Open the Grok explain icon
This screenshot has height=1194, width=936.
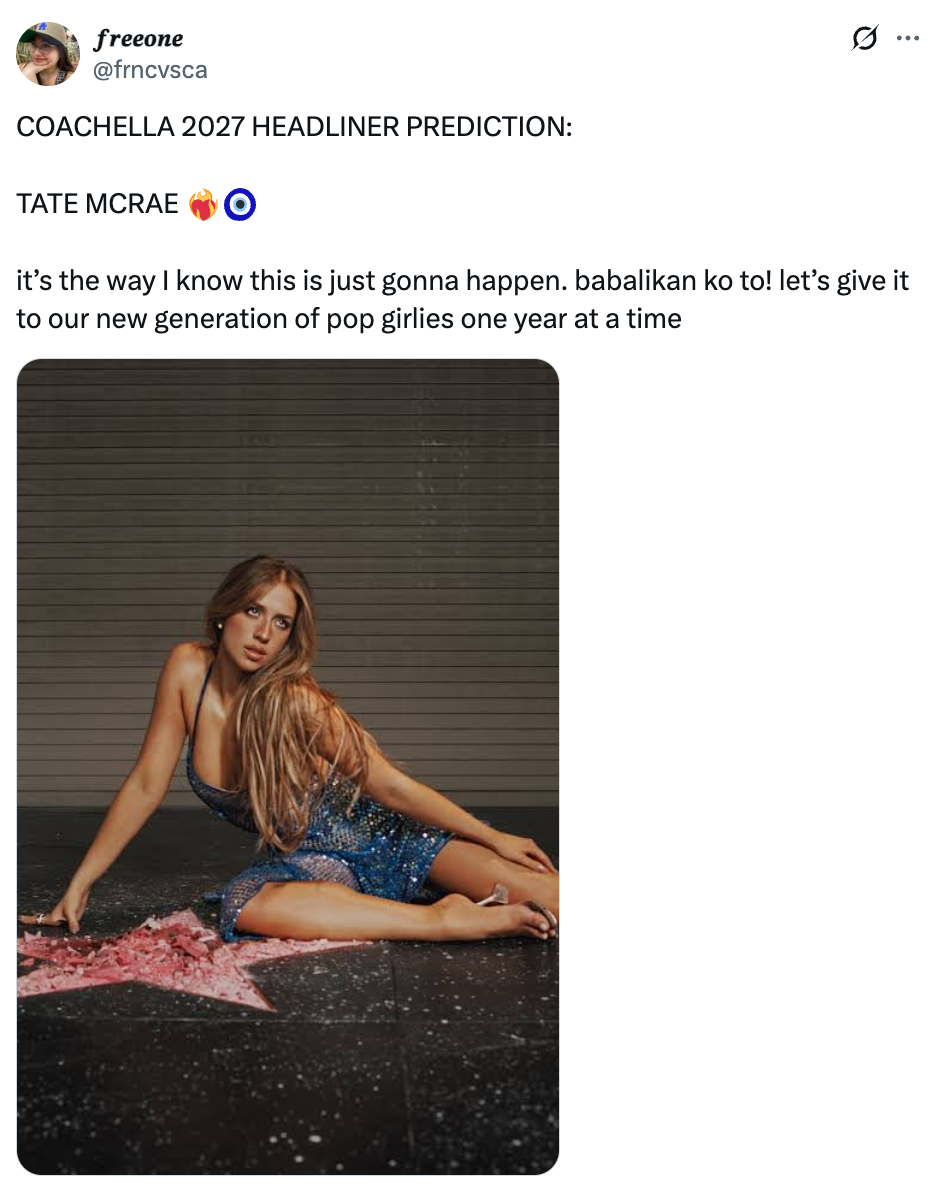[x=864, y=39]
